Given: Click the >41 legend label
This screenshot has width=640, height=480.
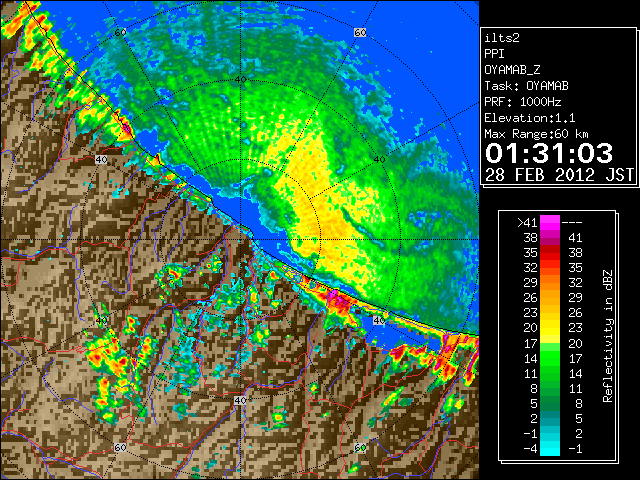Looking at the screenshot, I should (x=527, y=222).
